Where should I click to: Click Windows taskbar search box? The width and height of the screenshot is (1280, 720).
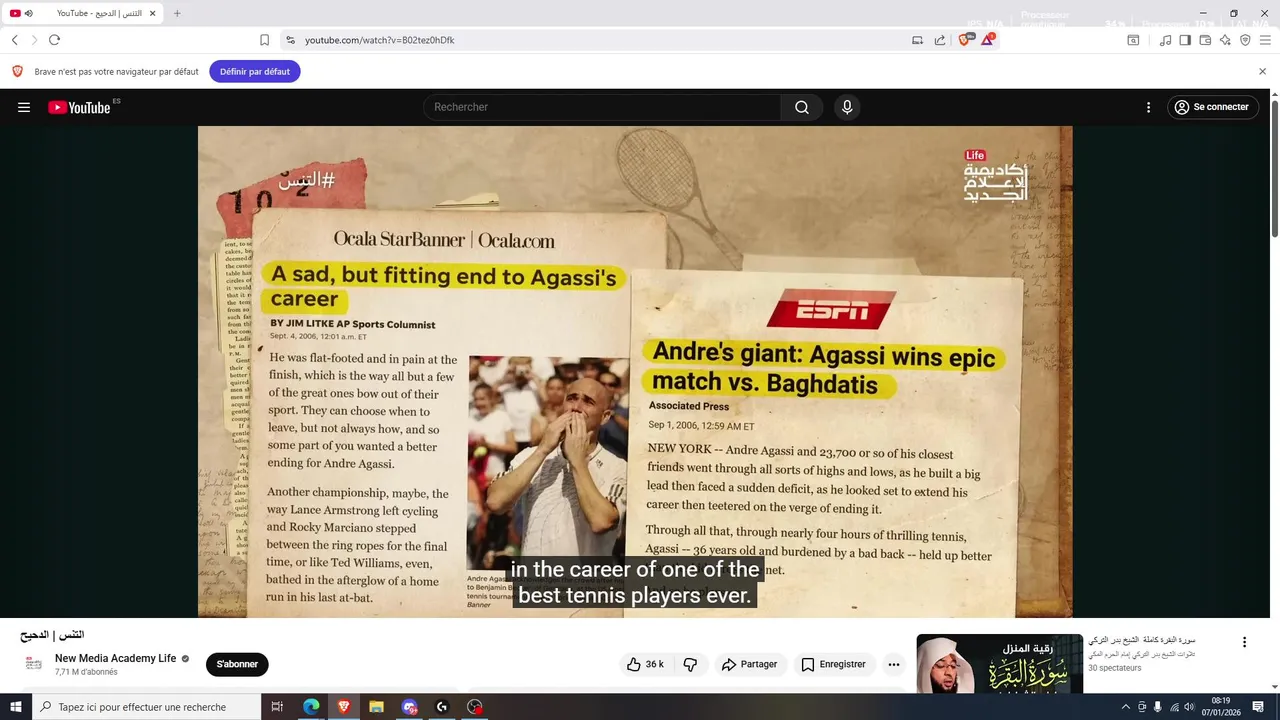coord(146,706)
